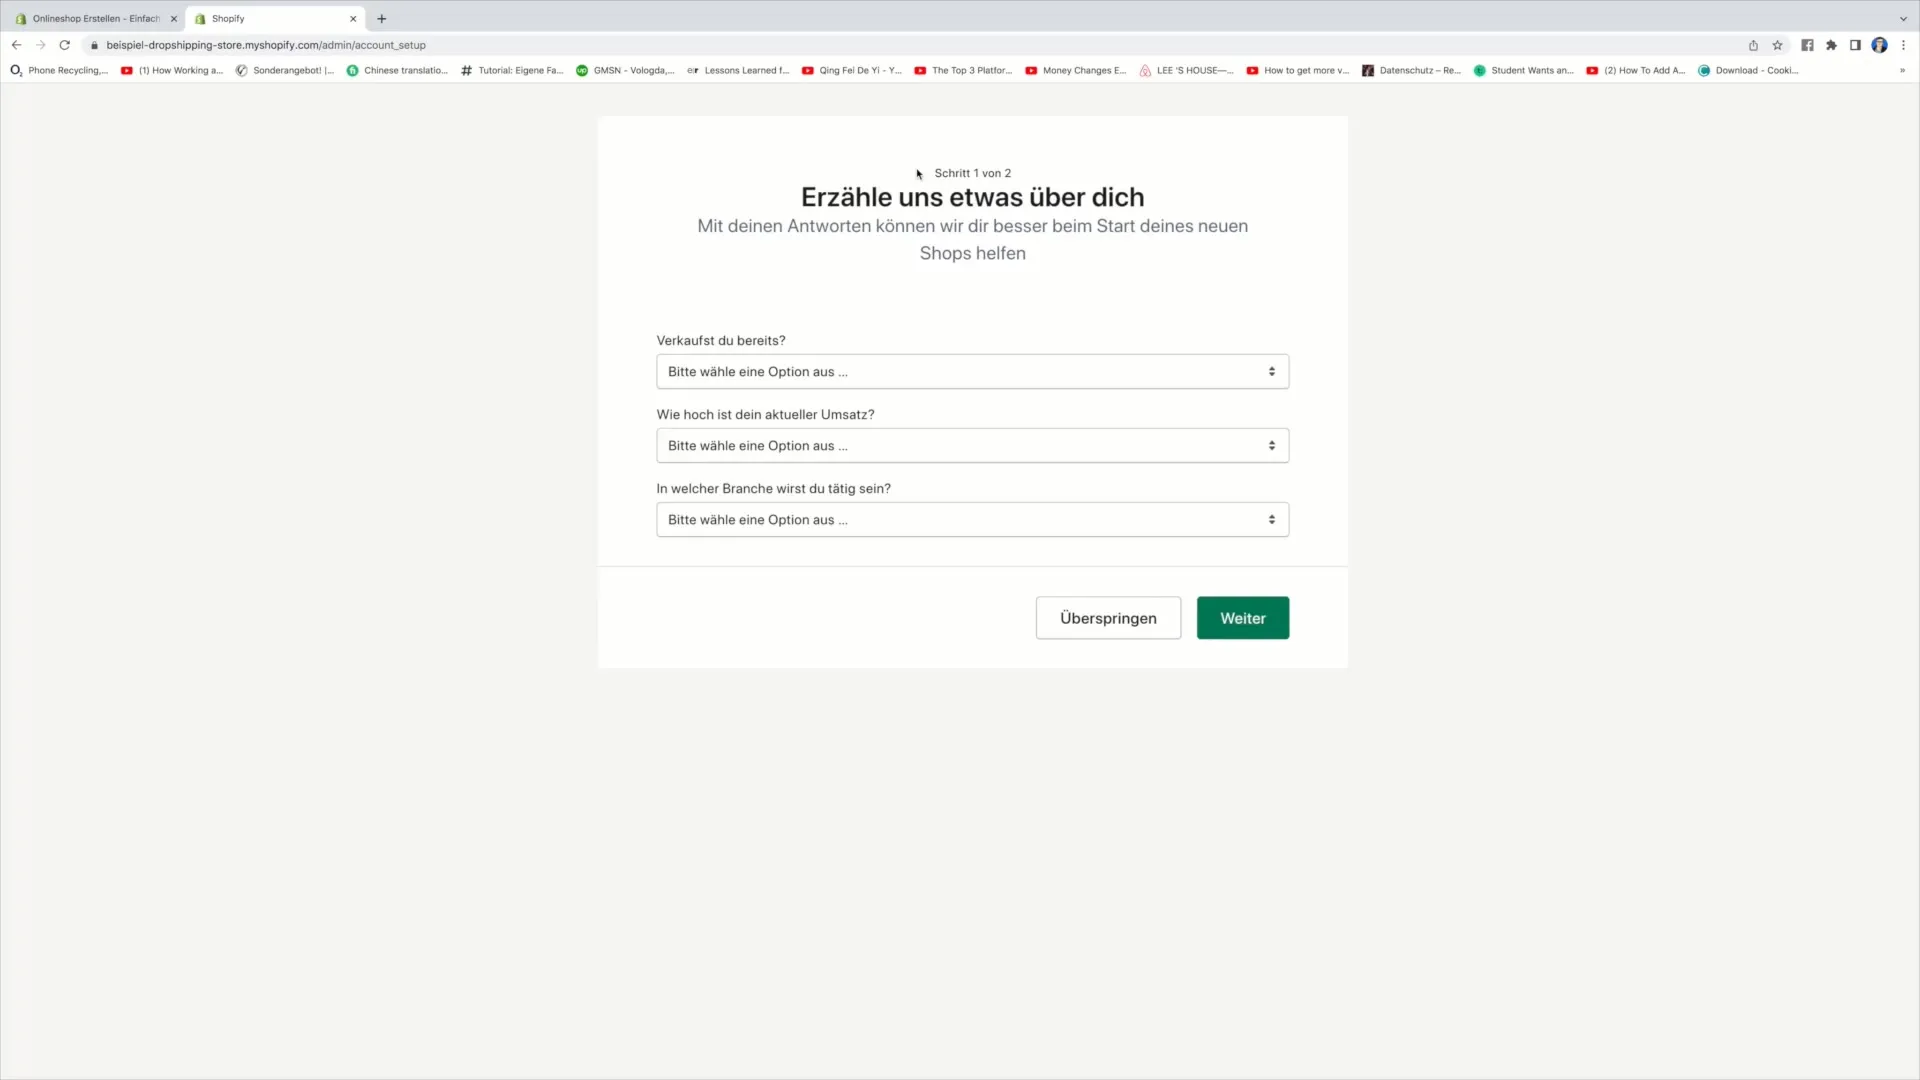This screenshot has height=1080, width=1920.
Task: Expand the 'In welcher Branche wirst du tätig sein?' dropdown
Action: click(x=973, y=518)
